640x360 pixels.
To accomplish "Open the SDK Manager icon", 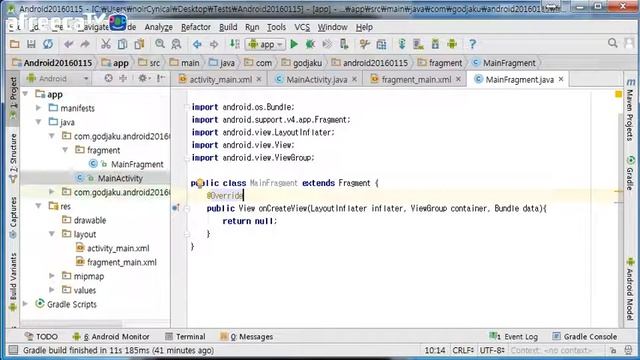I will (x=435, y=44).
